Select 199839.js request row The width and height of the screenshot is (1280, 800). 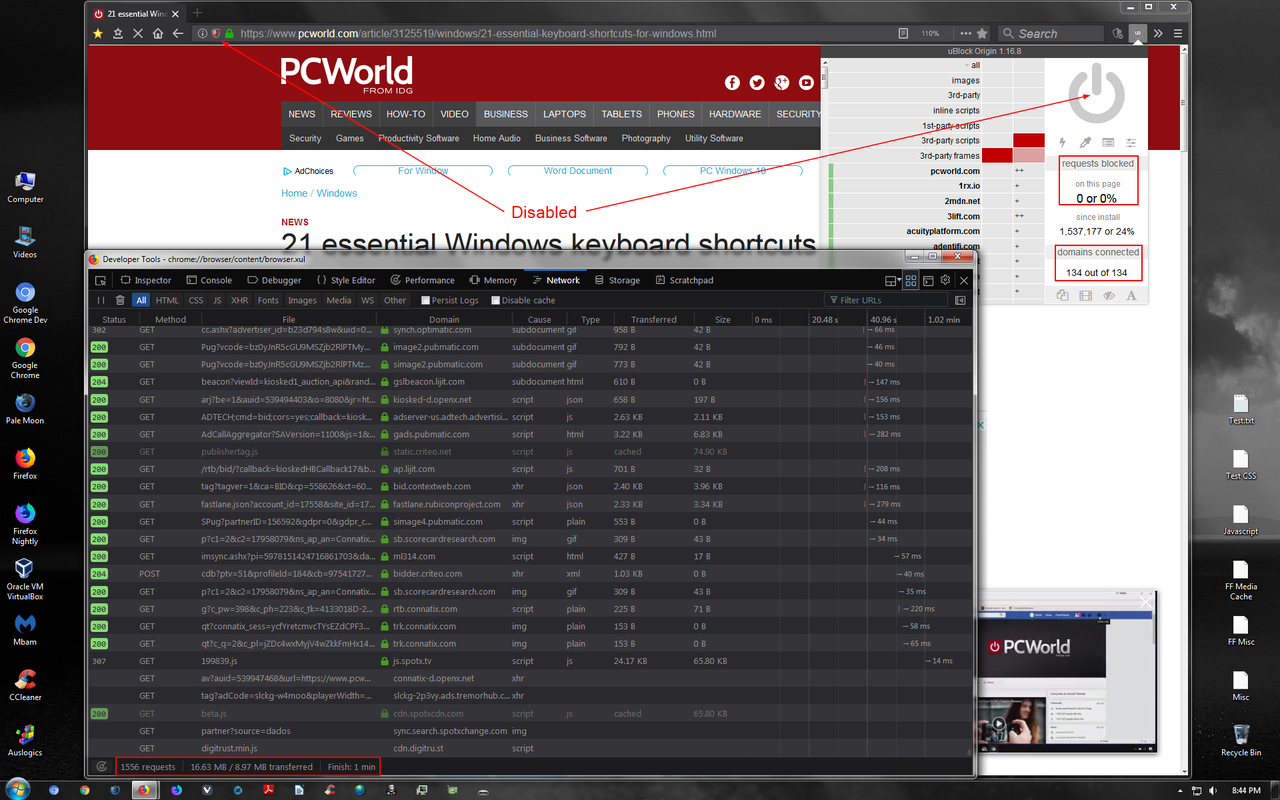pos(530,661)
